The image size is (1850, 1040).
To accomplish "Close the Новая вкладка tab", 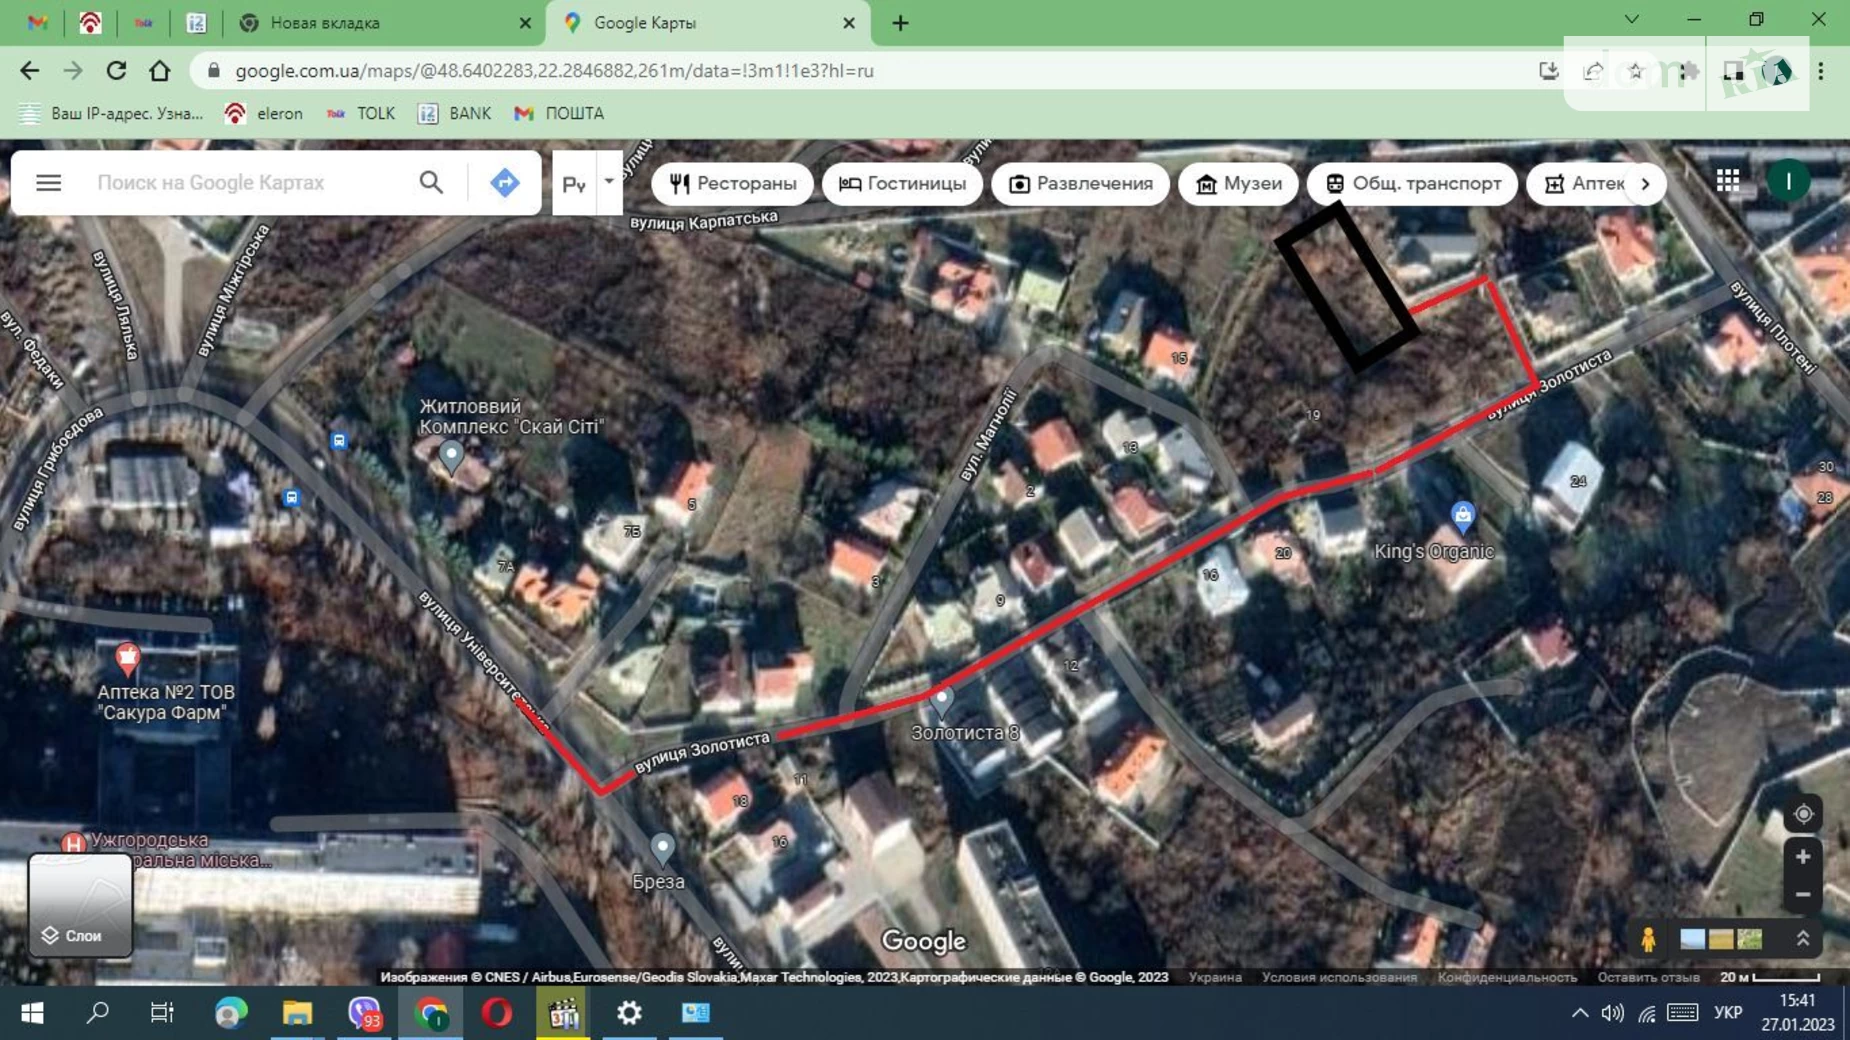I will [x=525, y=22].
